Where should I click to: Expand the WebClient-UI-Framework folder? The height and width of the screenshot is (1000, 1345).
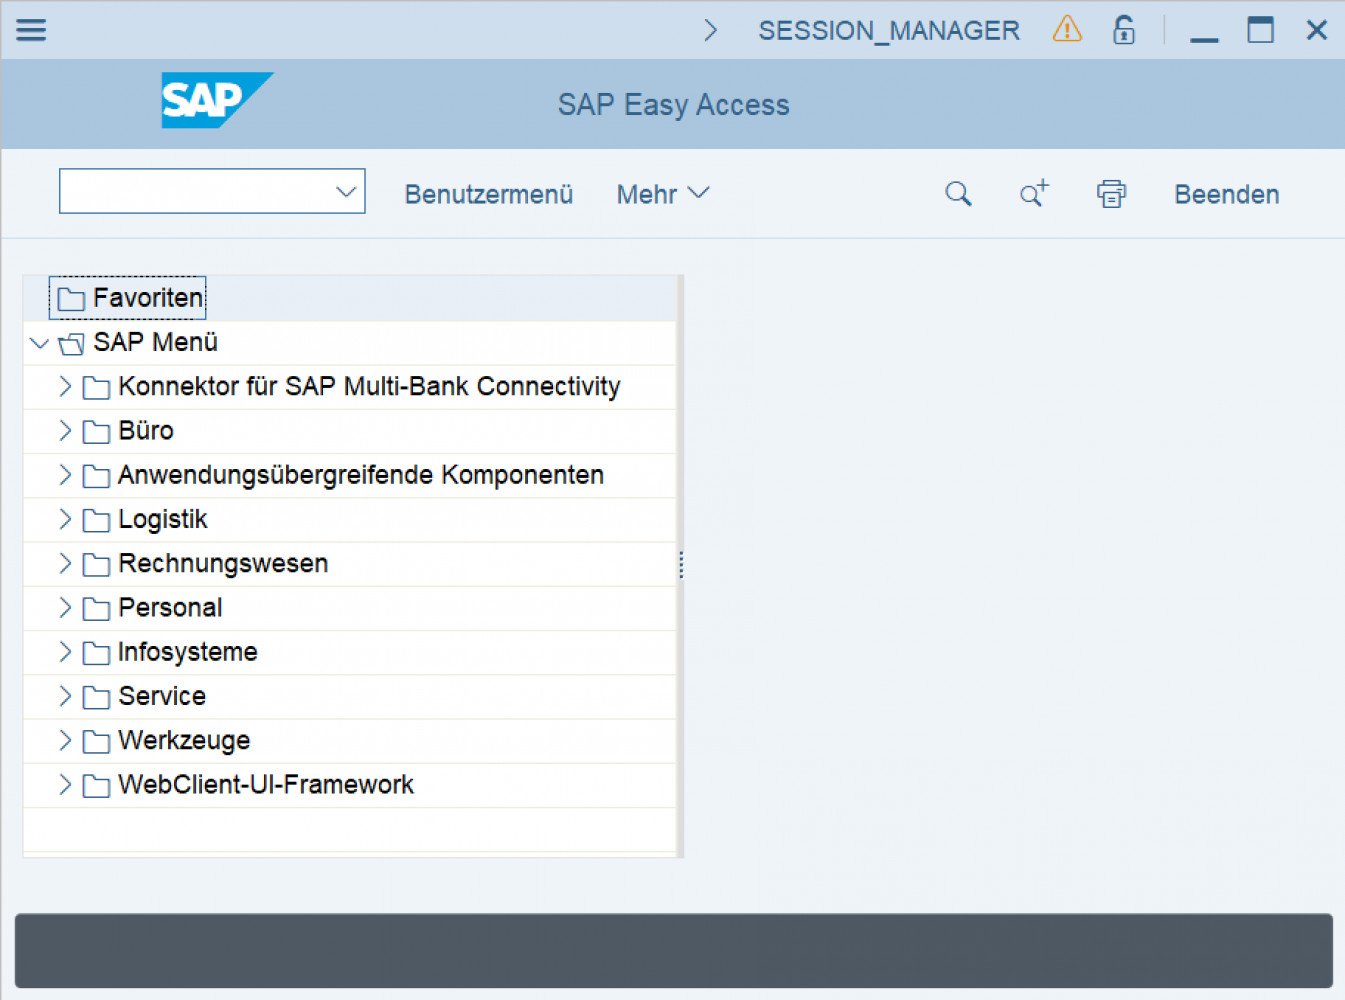(x=65, y=785)
